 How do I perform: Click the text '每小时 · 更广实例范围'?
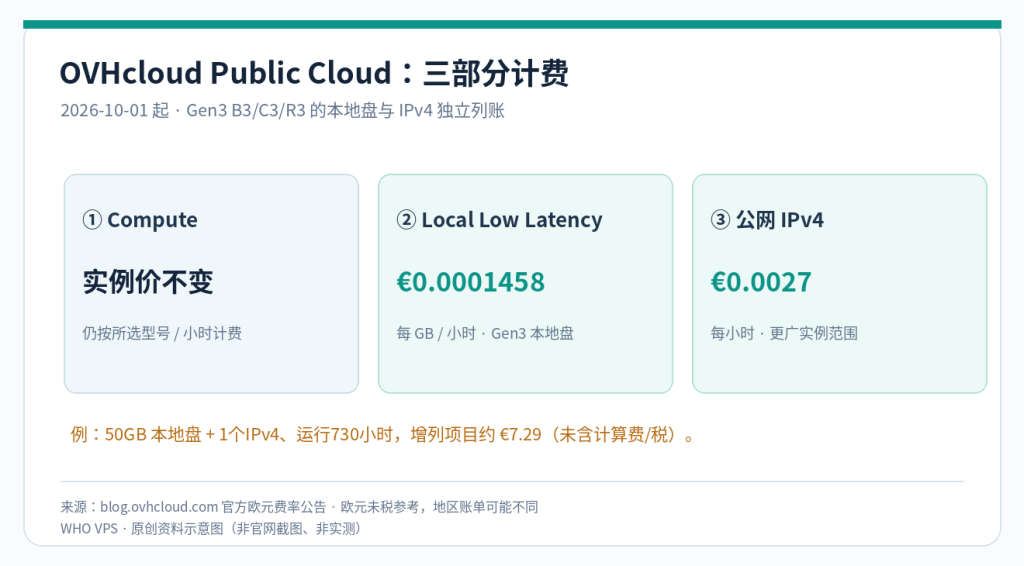click(784, 333)
